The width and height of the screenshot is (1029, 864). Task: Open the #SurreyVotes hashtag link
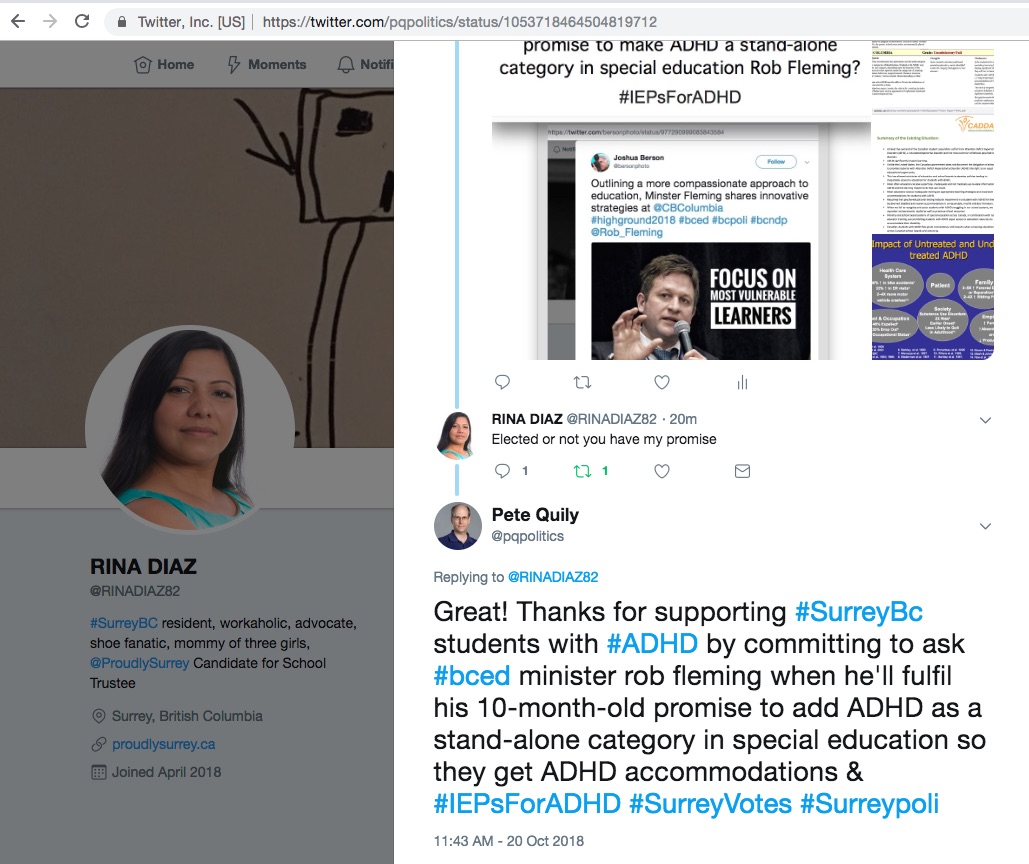[710, 804]
